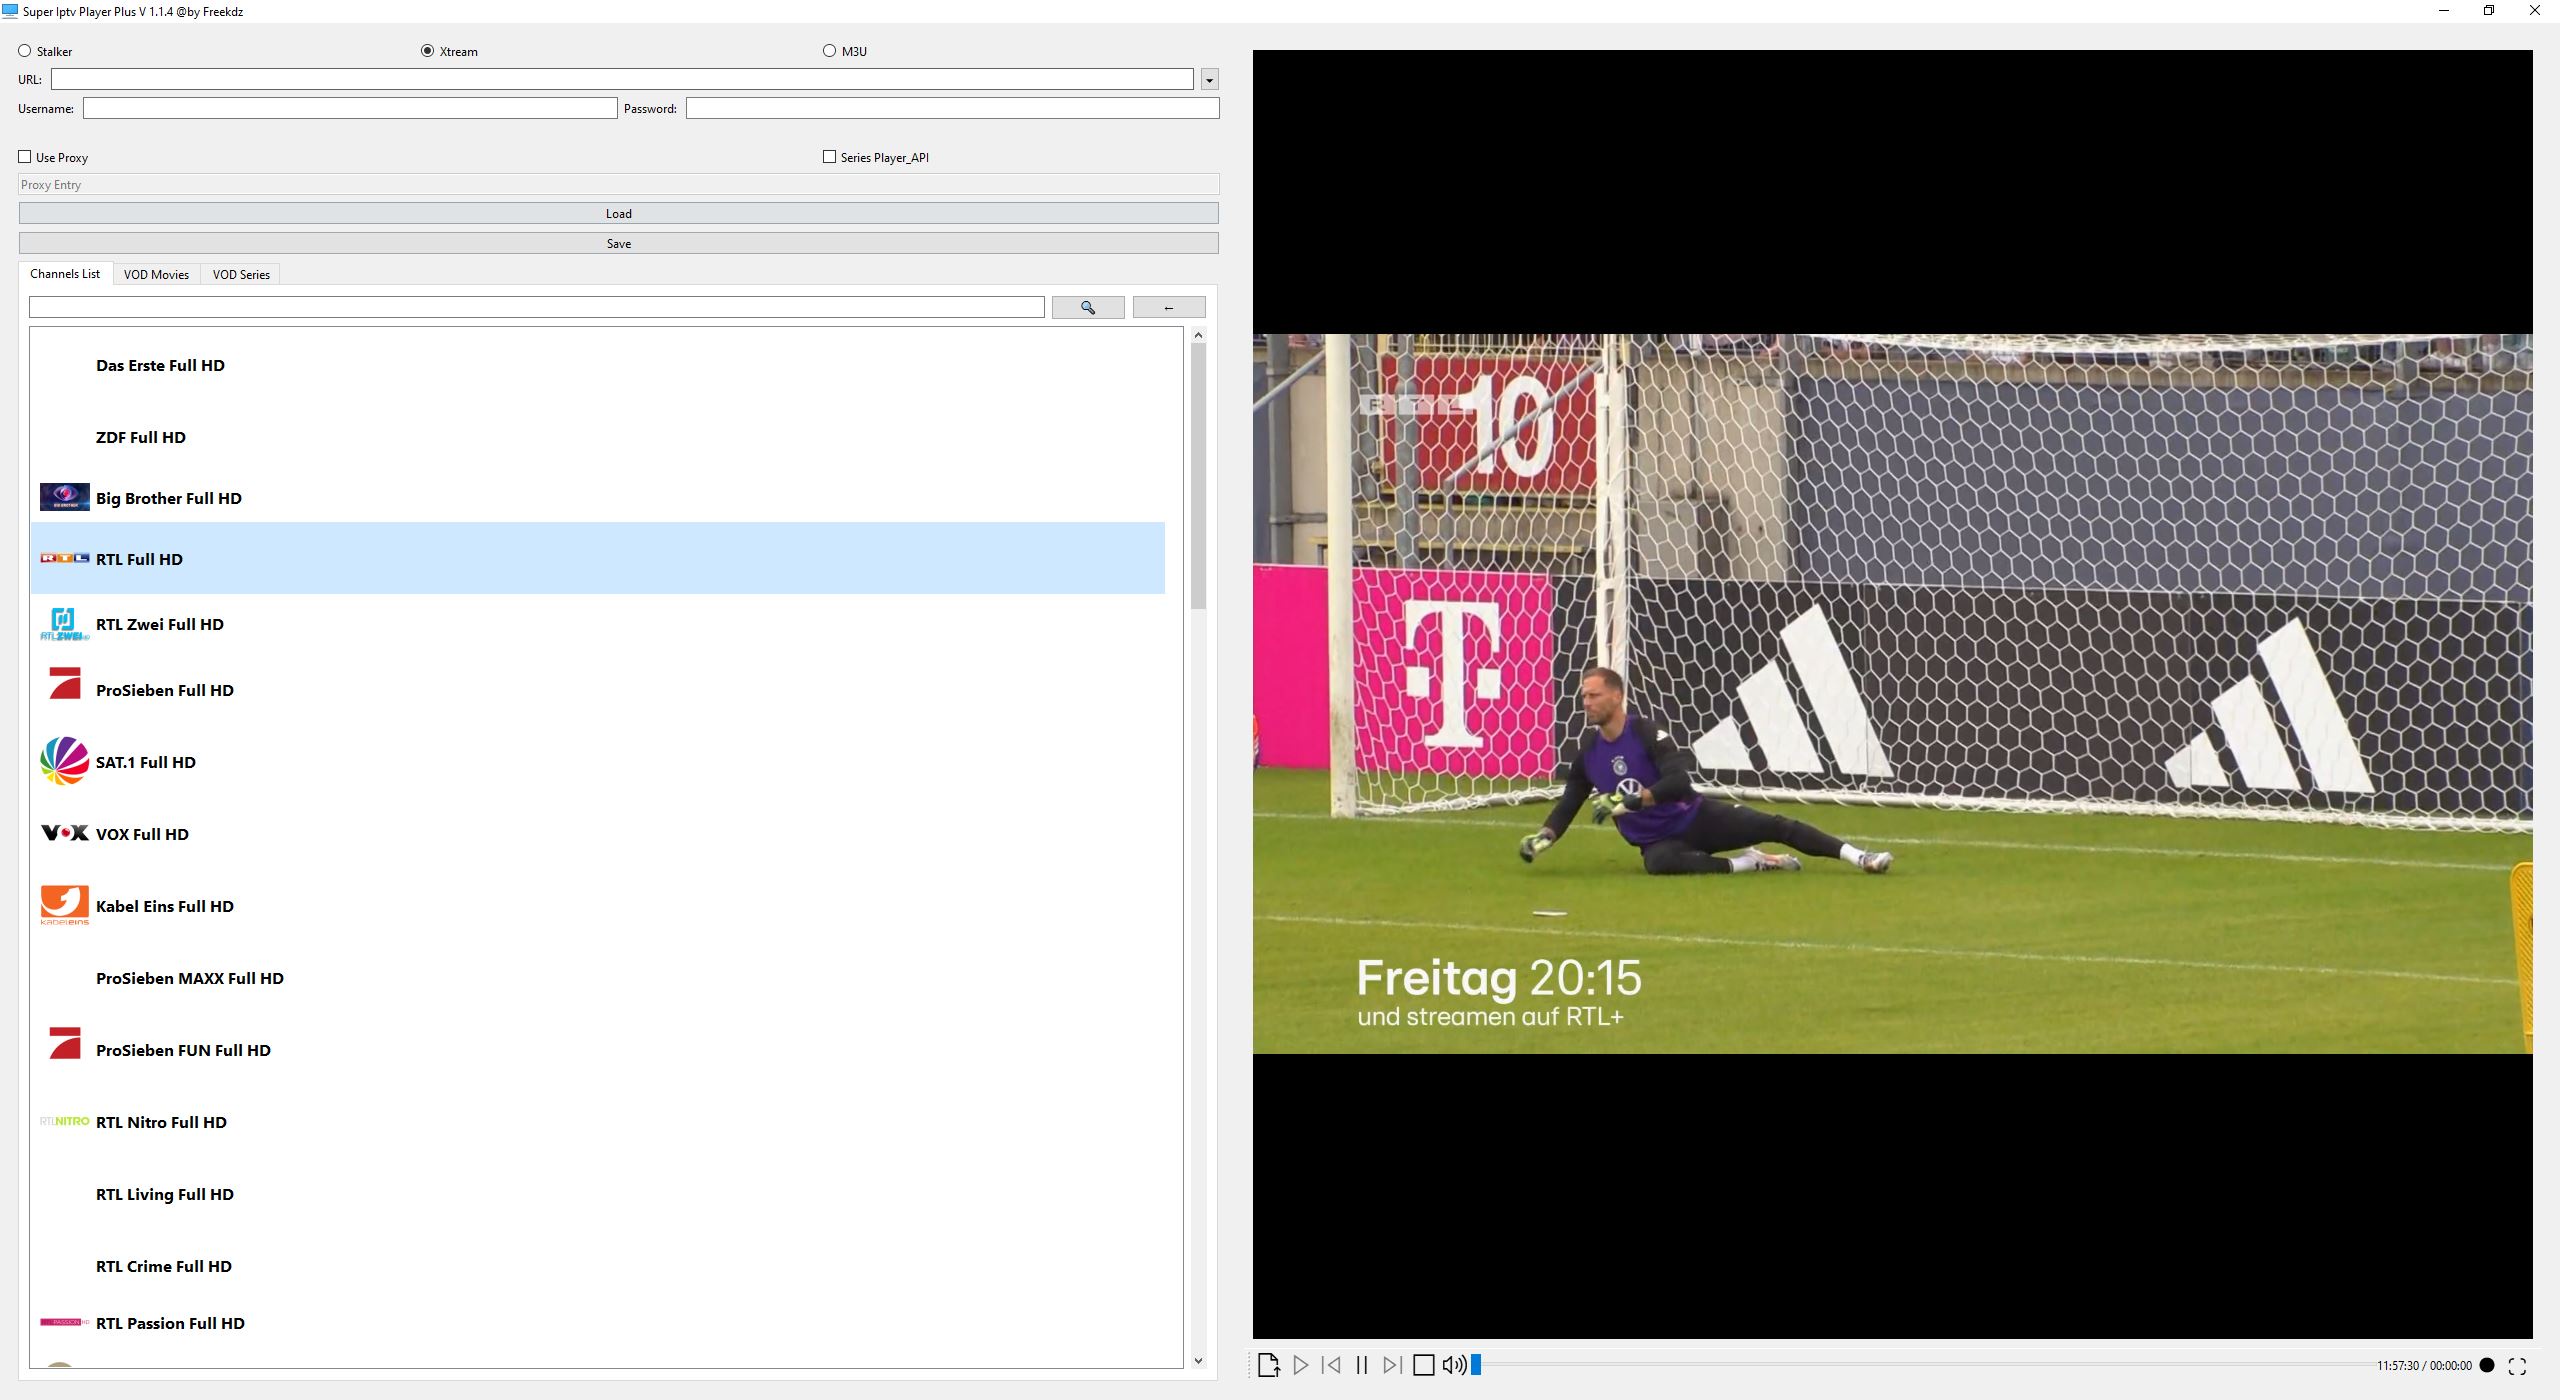Select the RTL Full HD channel name
The image size is (2560, 1400).
[139, 559]
